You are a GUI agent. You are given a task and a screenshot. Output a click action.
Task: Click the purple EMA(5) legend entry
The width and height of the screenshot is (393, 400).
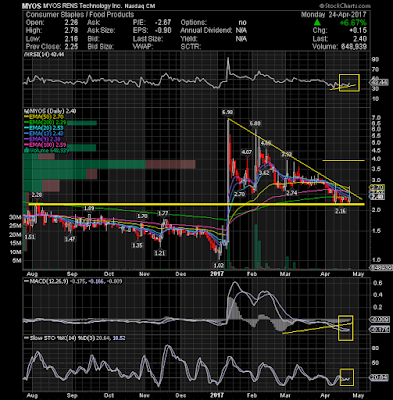tap(42, 139)
